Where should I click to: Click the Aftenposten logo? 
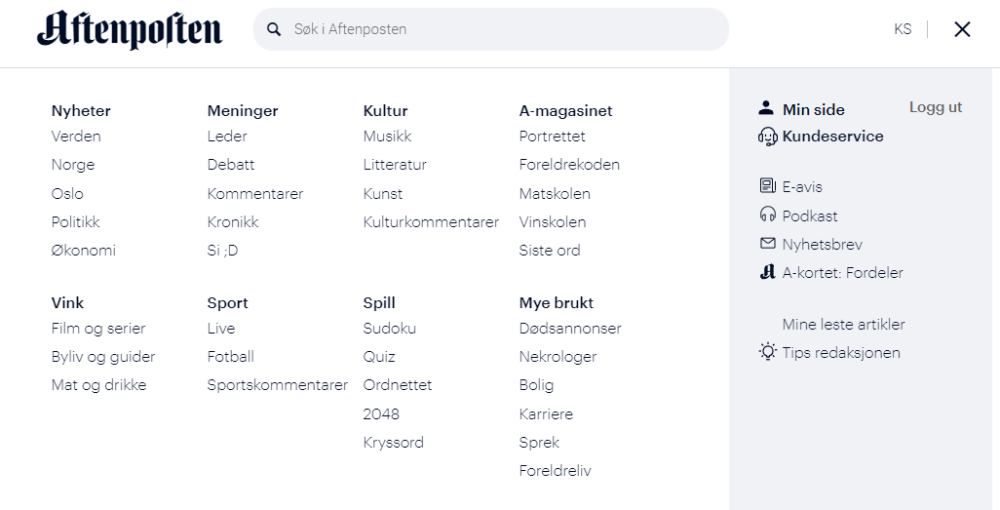click(x=129, y=30)
